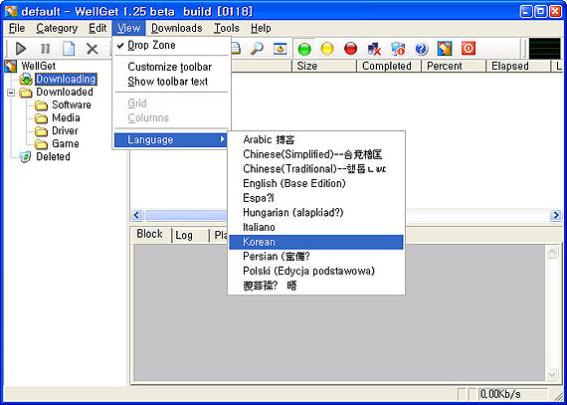Open the Language submenu arrow
This screenshot has width=567, height=405.
[x=222, y=140]
